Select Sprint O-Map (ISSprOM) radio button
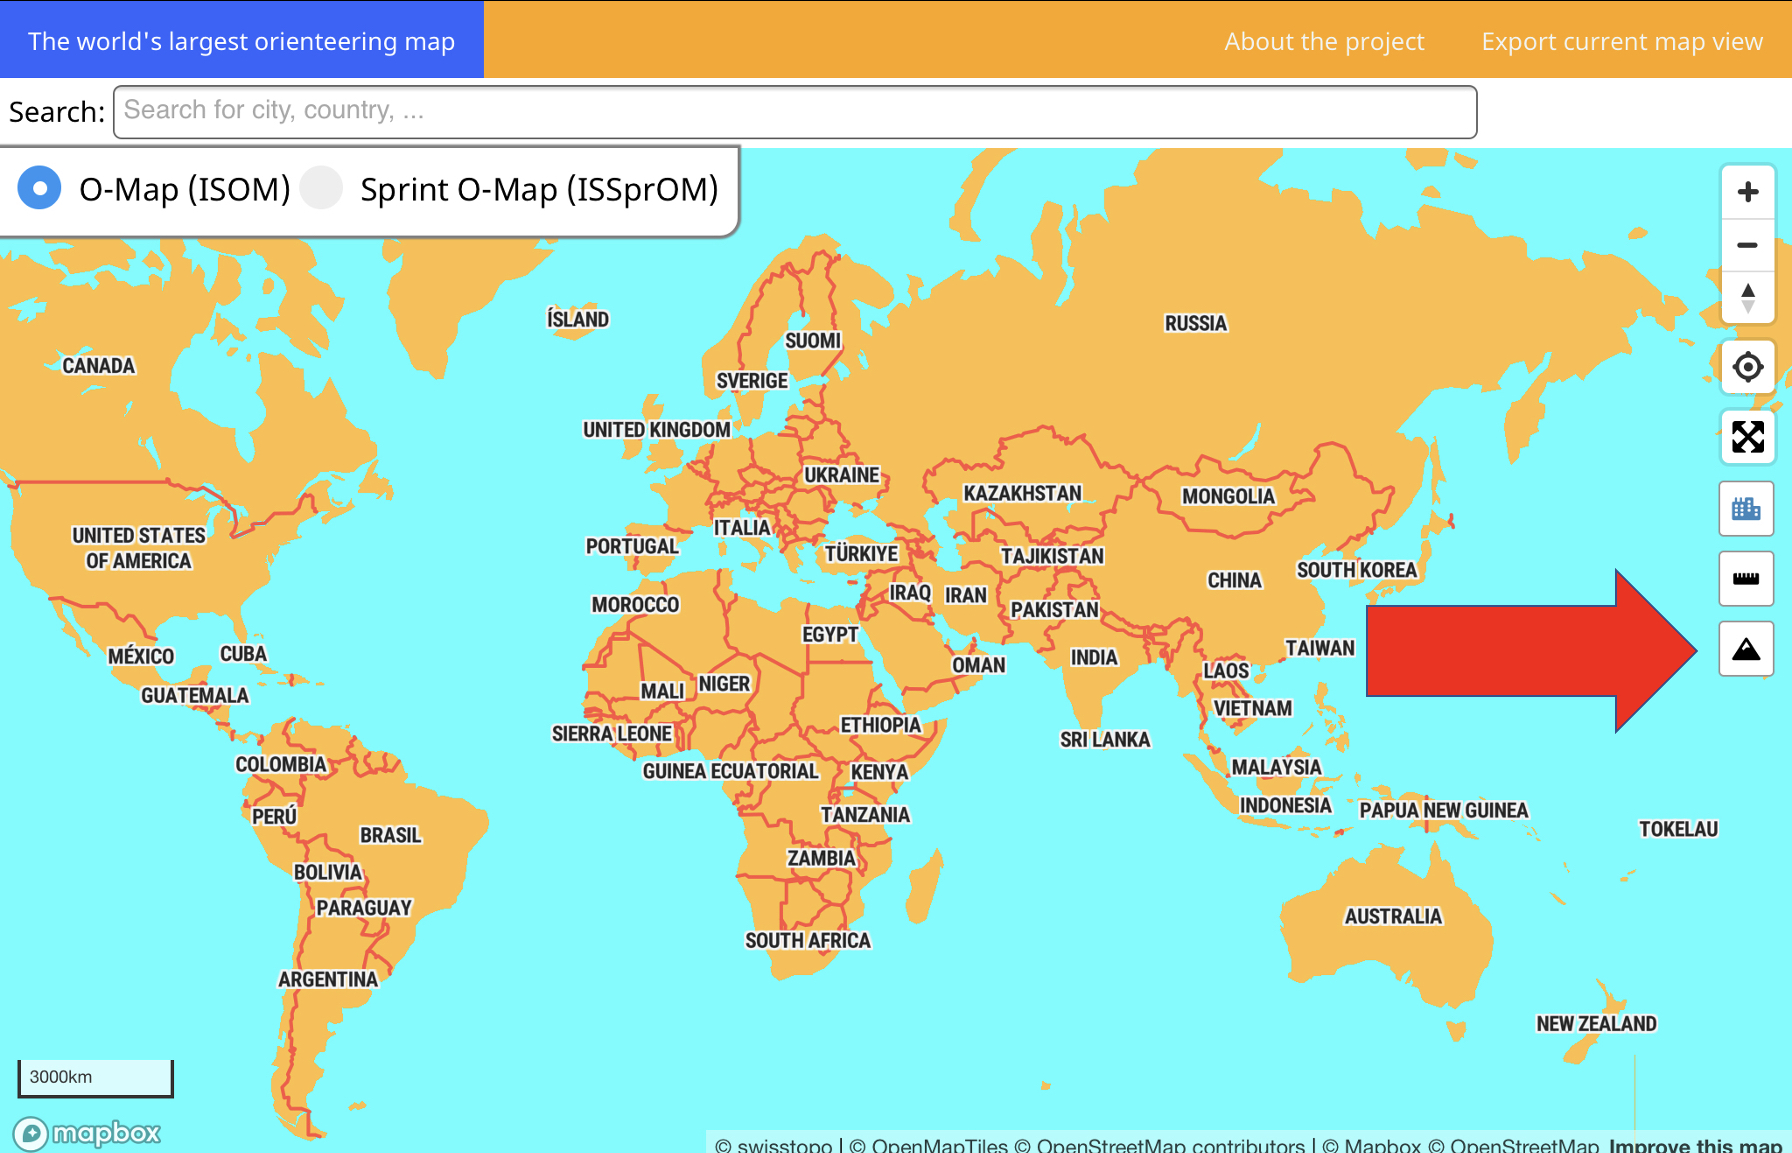Viewport: 1792px width, 1153px height. point(322,188)
